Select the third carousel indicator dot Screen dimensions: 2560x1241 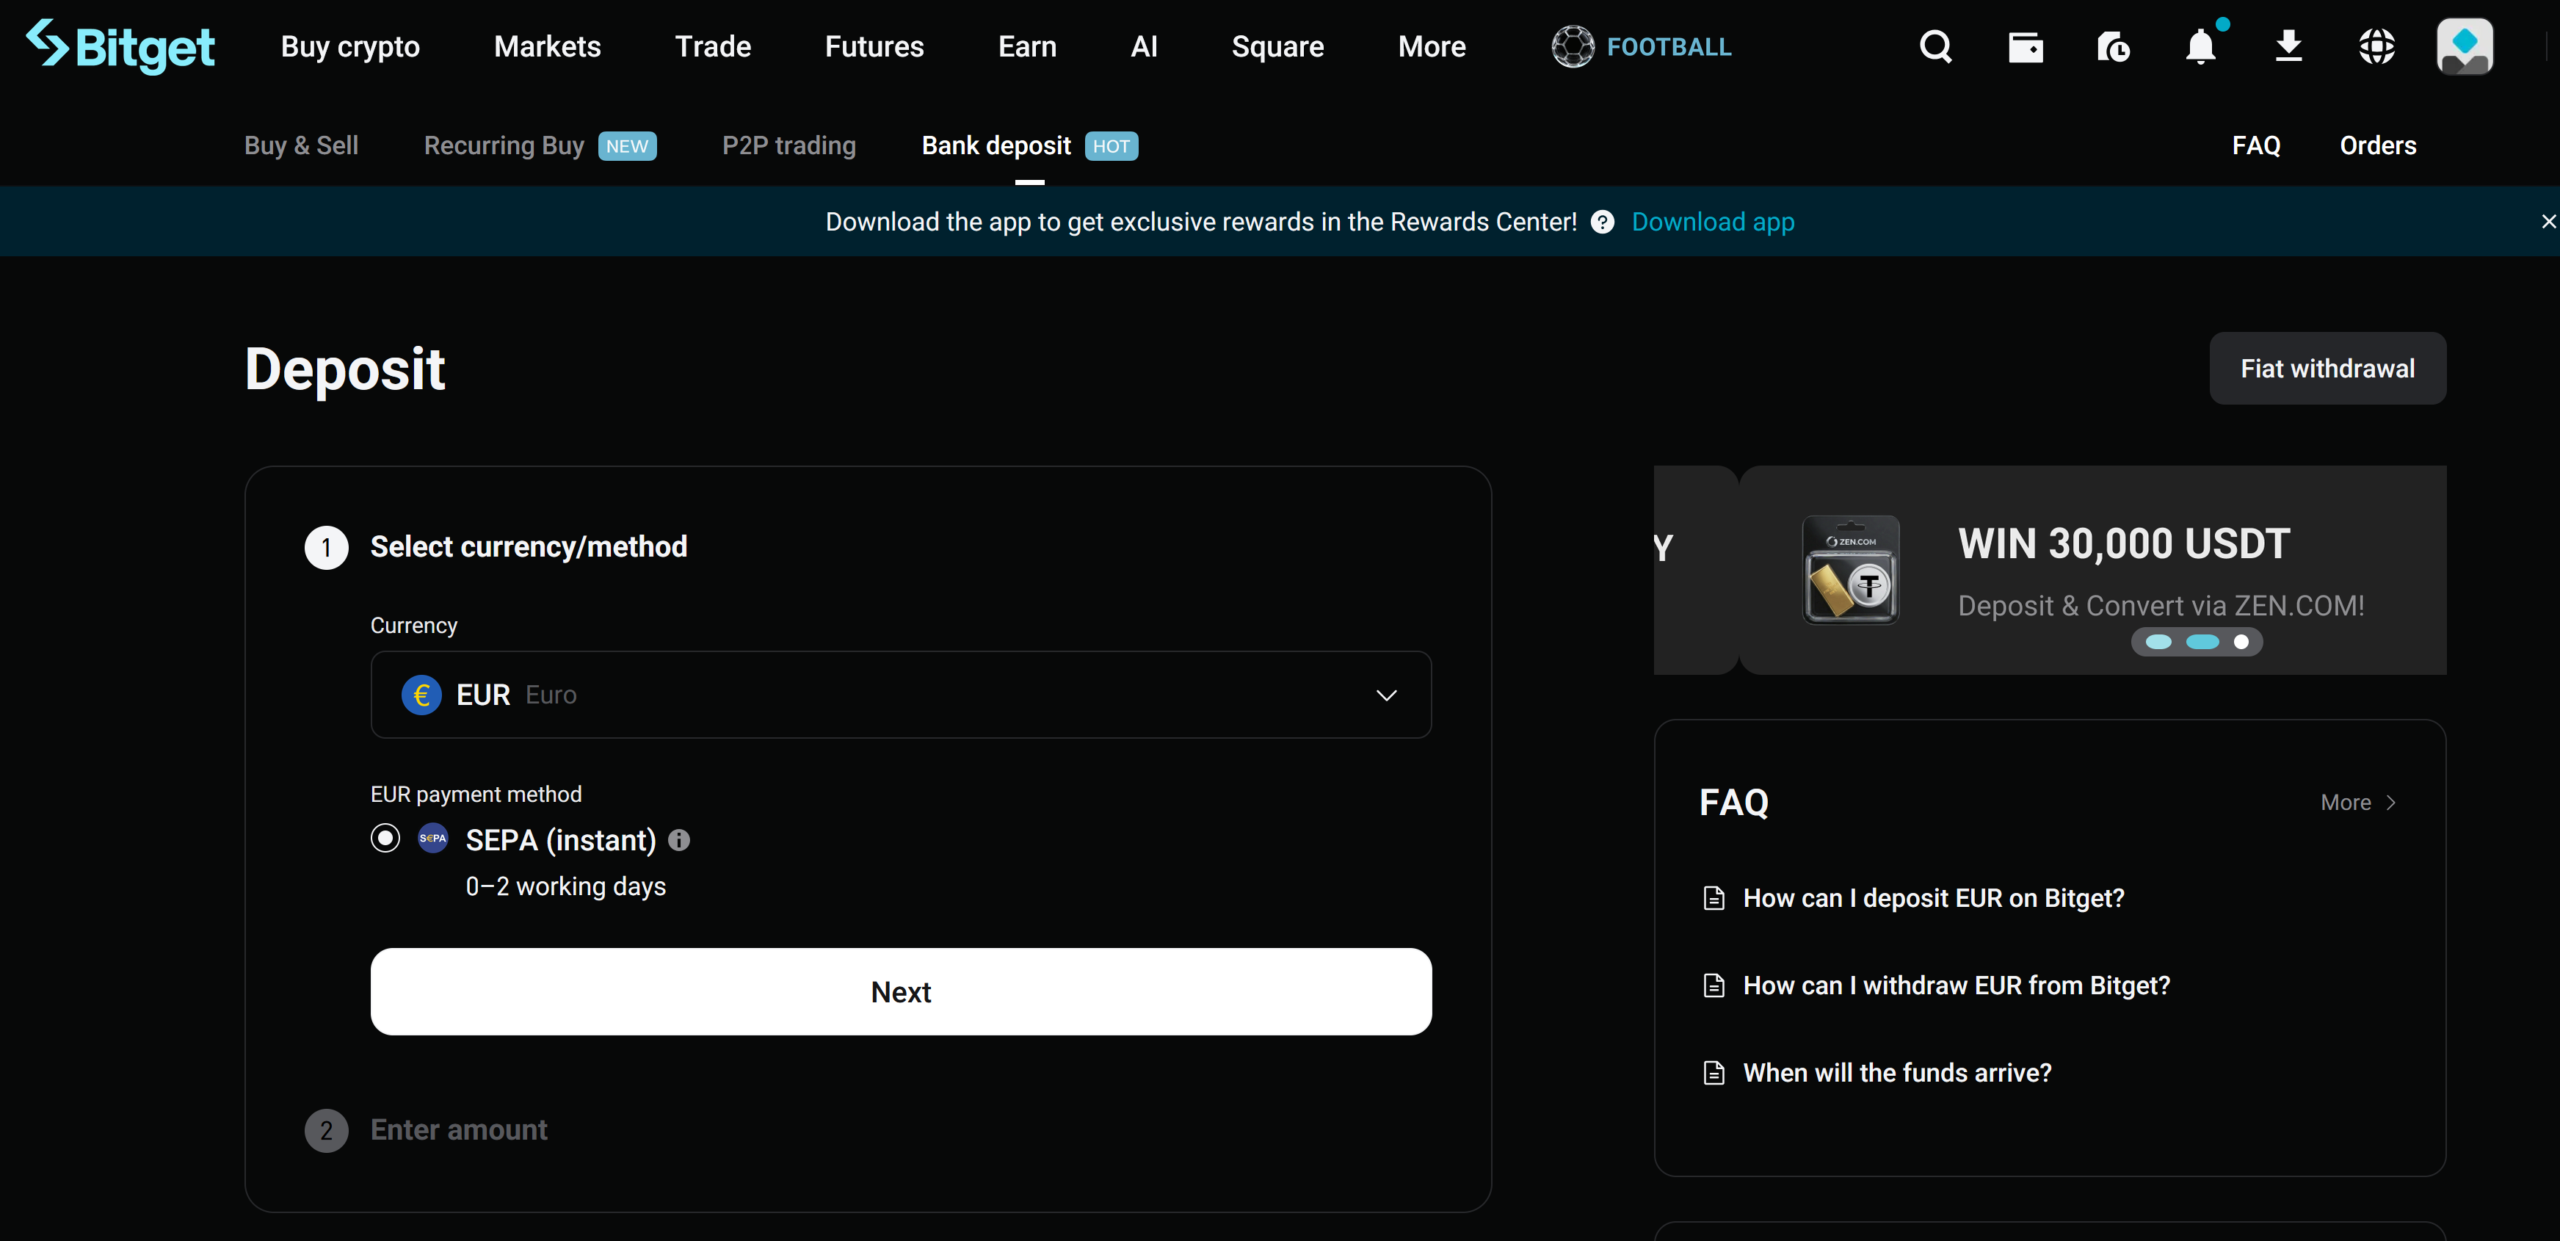click(2242, 642)
